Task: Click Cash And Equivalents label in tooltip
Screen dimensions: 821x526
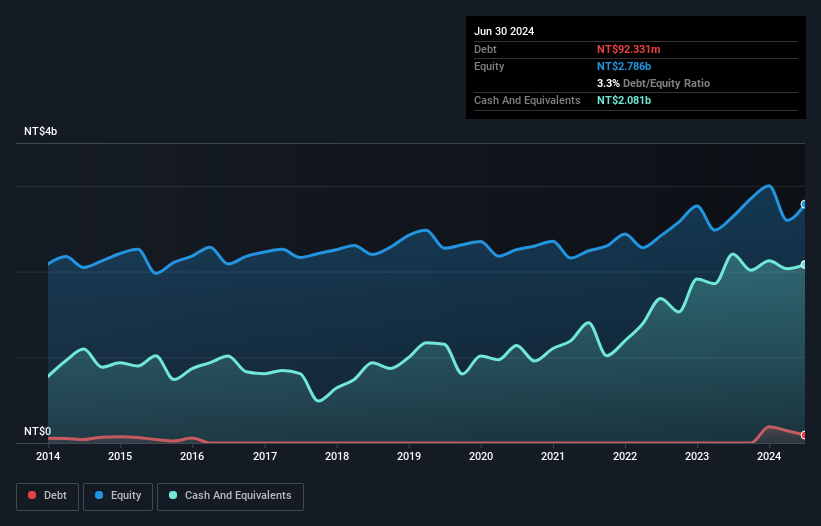Action: [527, 100]
